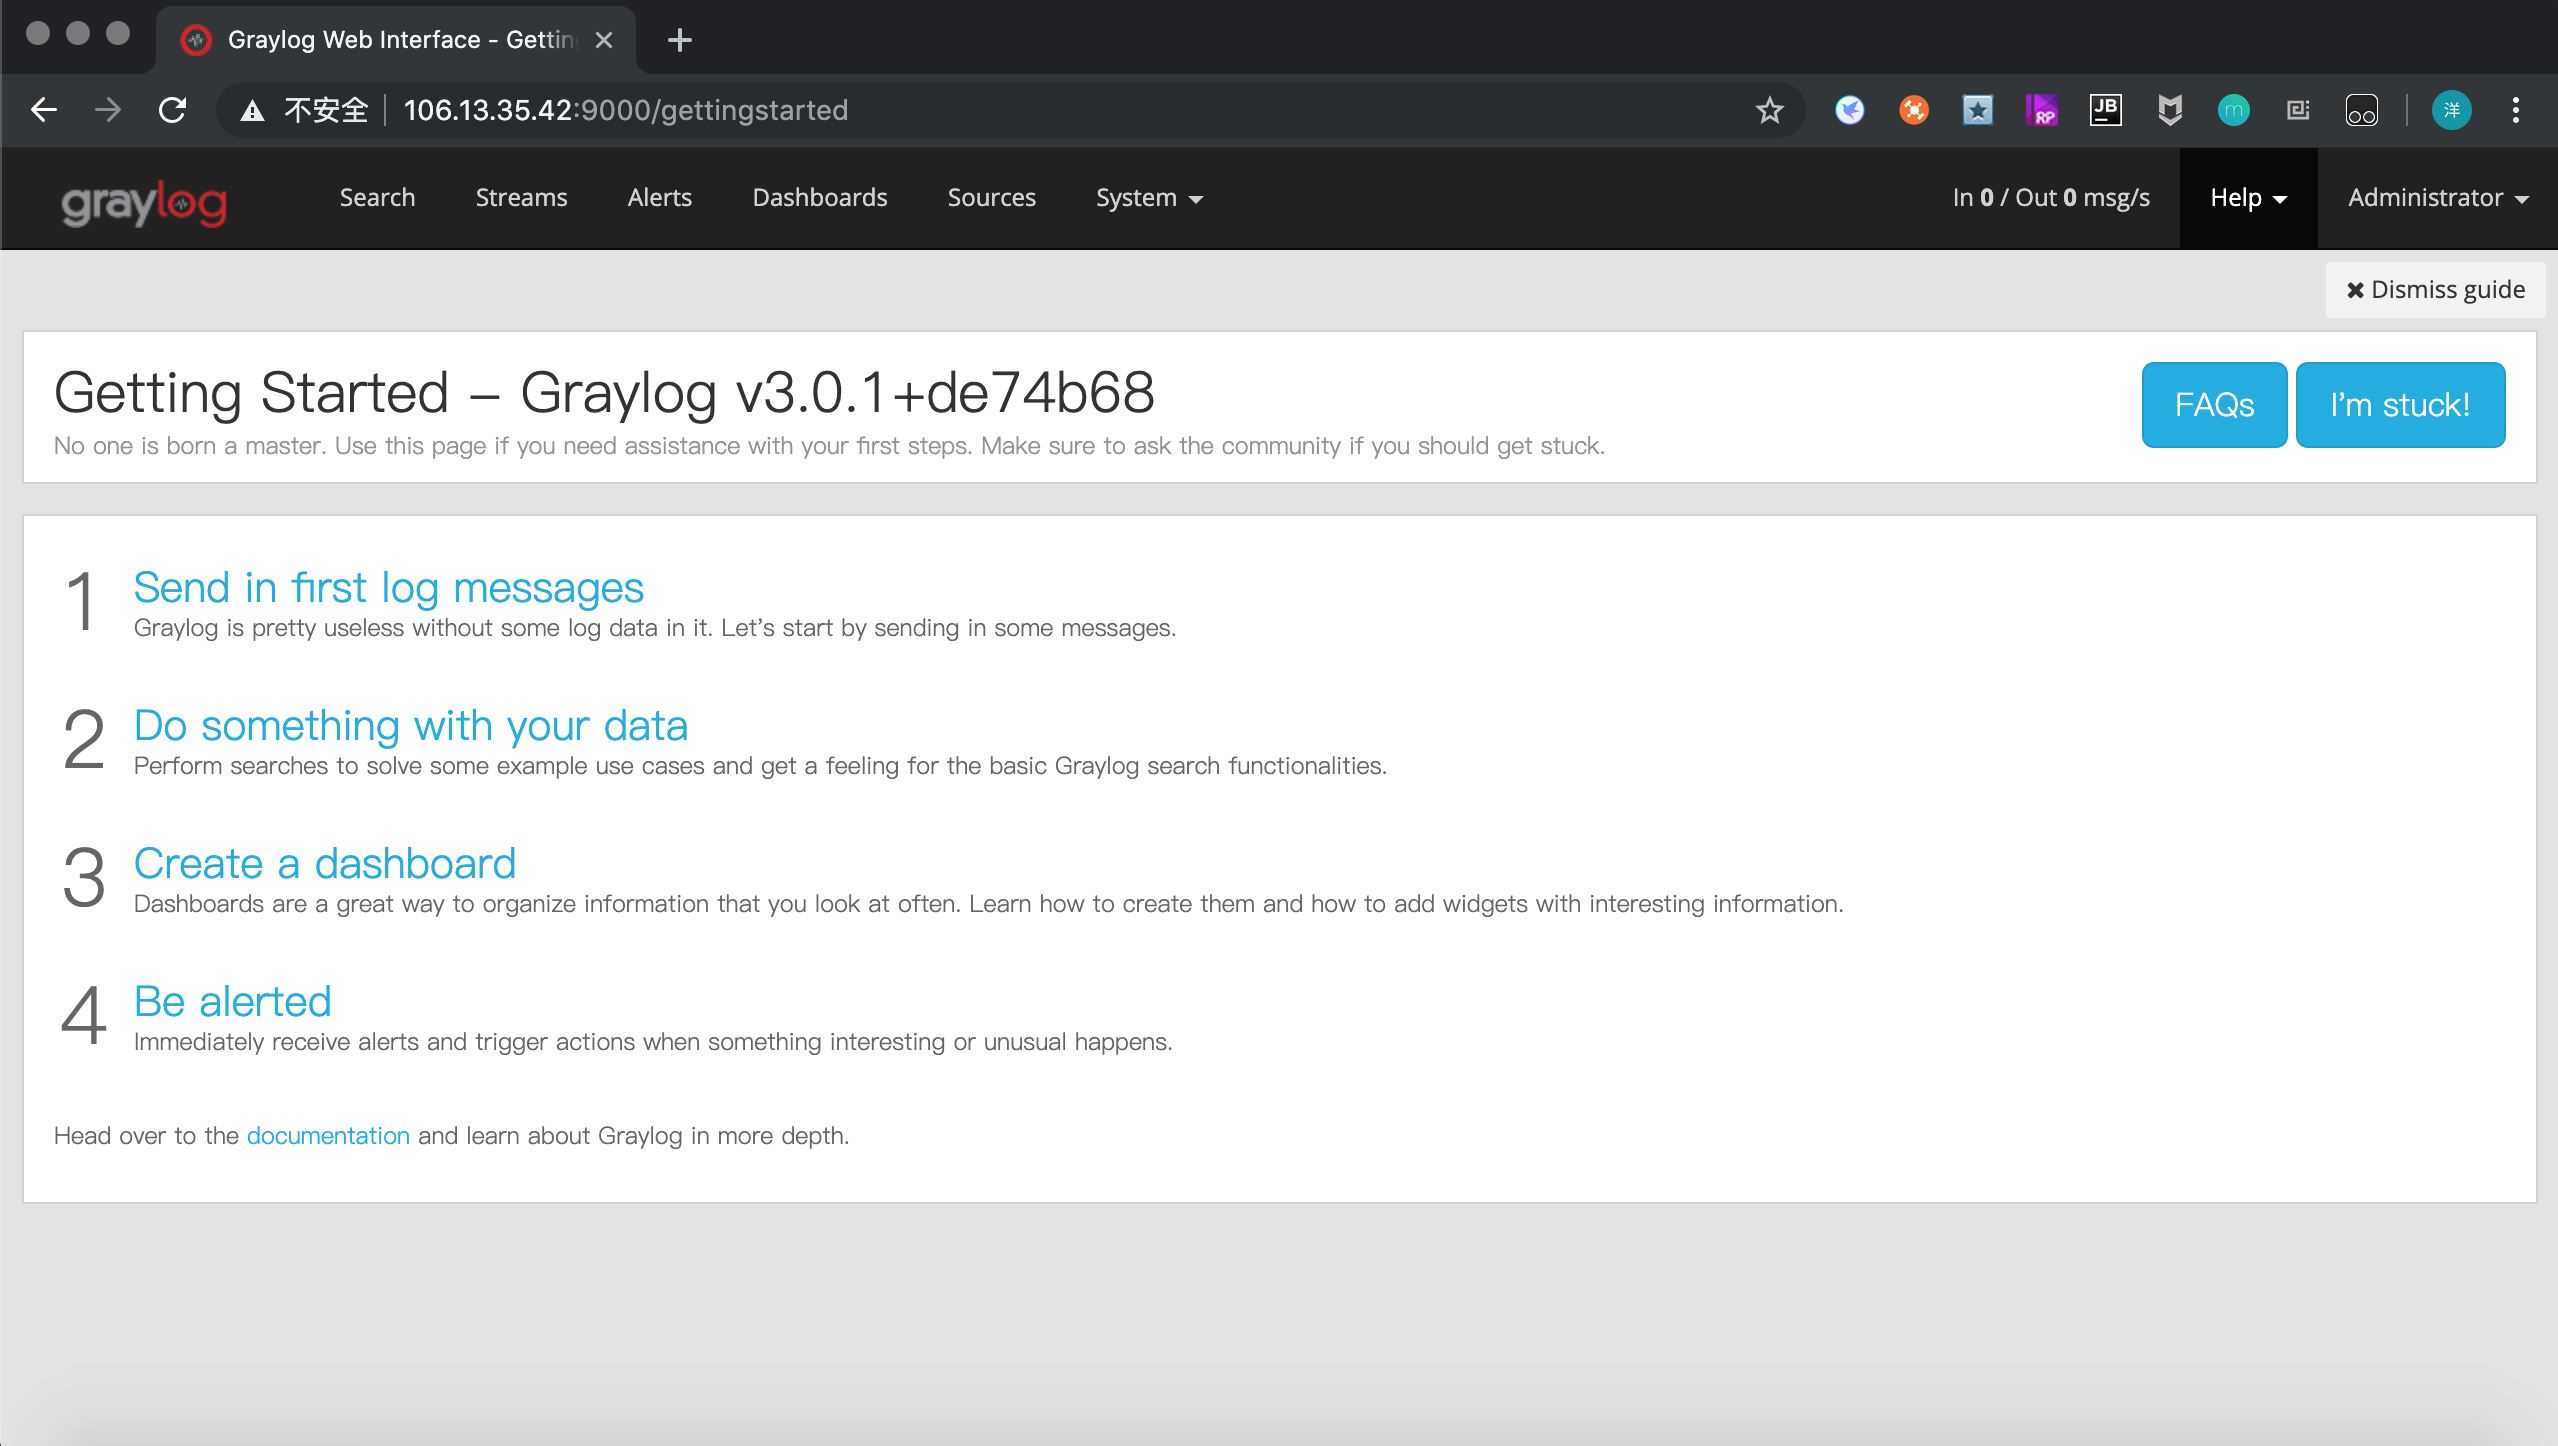2558x1446 pixels.
Task: Click the insecure warning triangle icon
Action: [x=252, y=110]
